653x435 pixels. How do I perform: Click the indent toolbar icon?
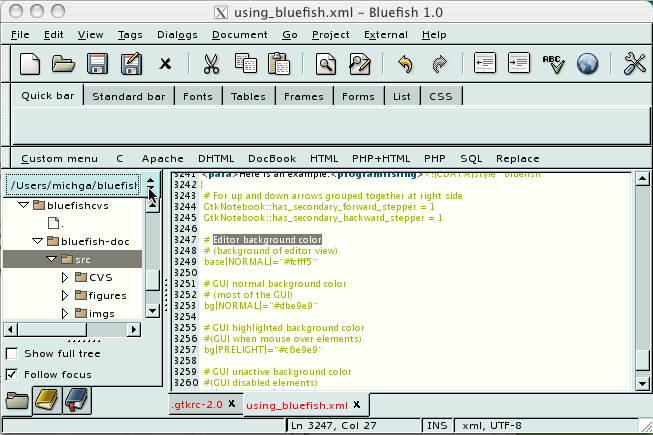519,63
